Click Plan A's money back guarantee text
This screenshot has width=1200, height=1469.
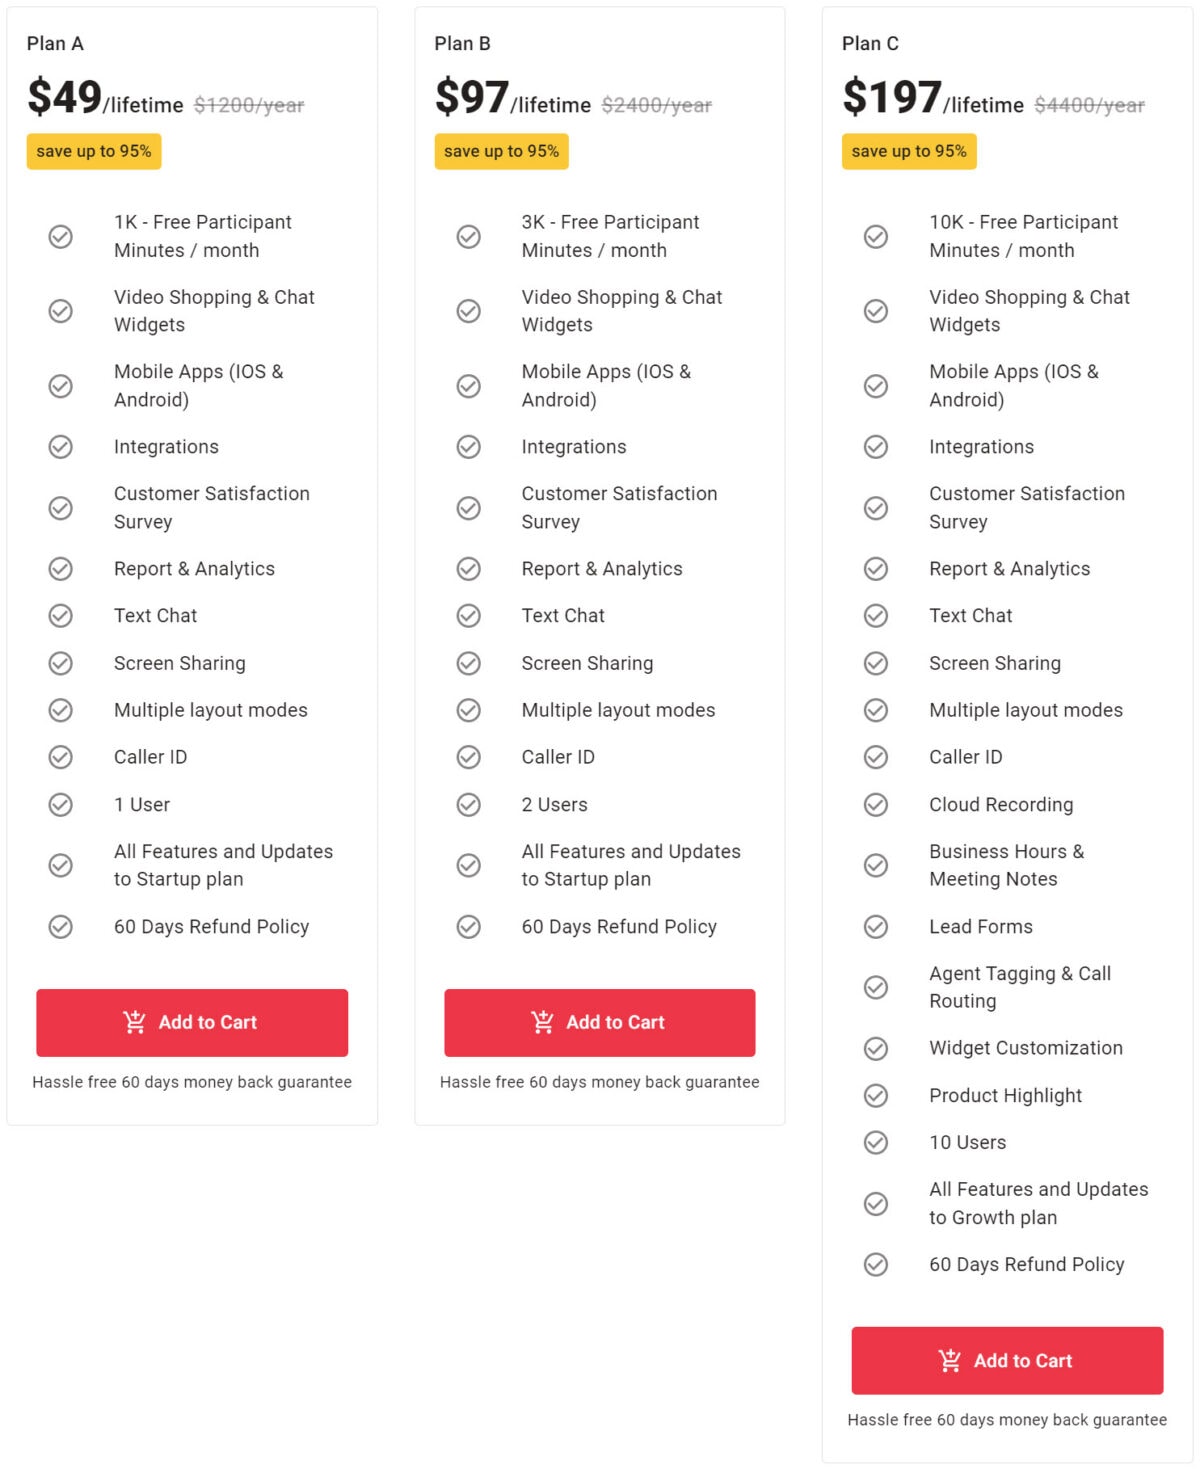(x=192, y=1082)
